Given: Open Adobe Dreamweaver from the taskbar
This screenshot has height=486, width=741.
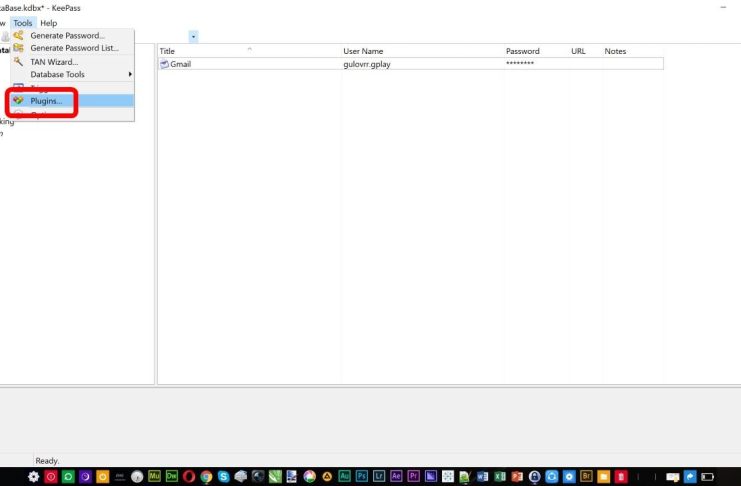Looking at the screenshot, I should [172, 477].
